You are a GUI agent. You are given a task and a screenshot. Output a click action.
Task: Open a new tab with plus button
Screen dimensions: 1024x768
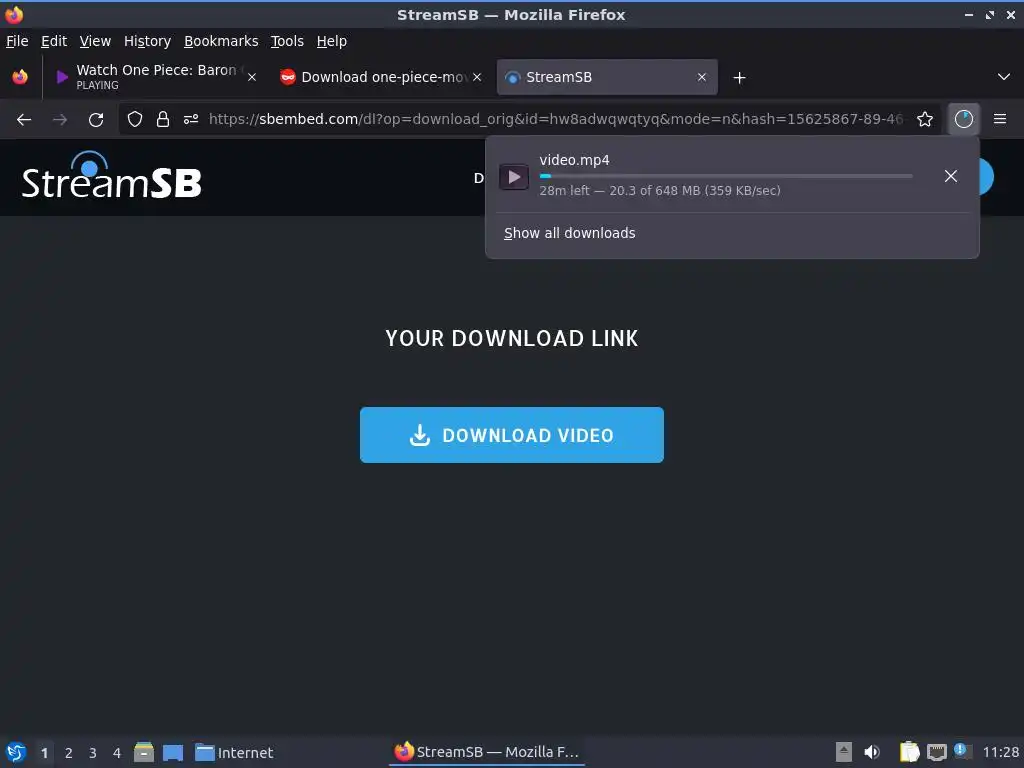pos(739,78)
